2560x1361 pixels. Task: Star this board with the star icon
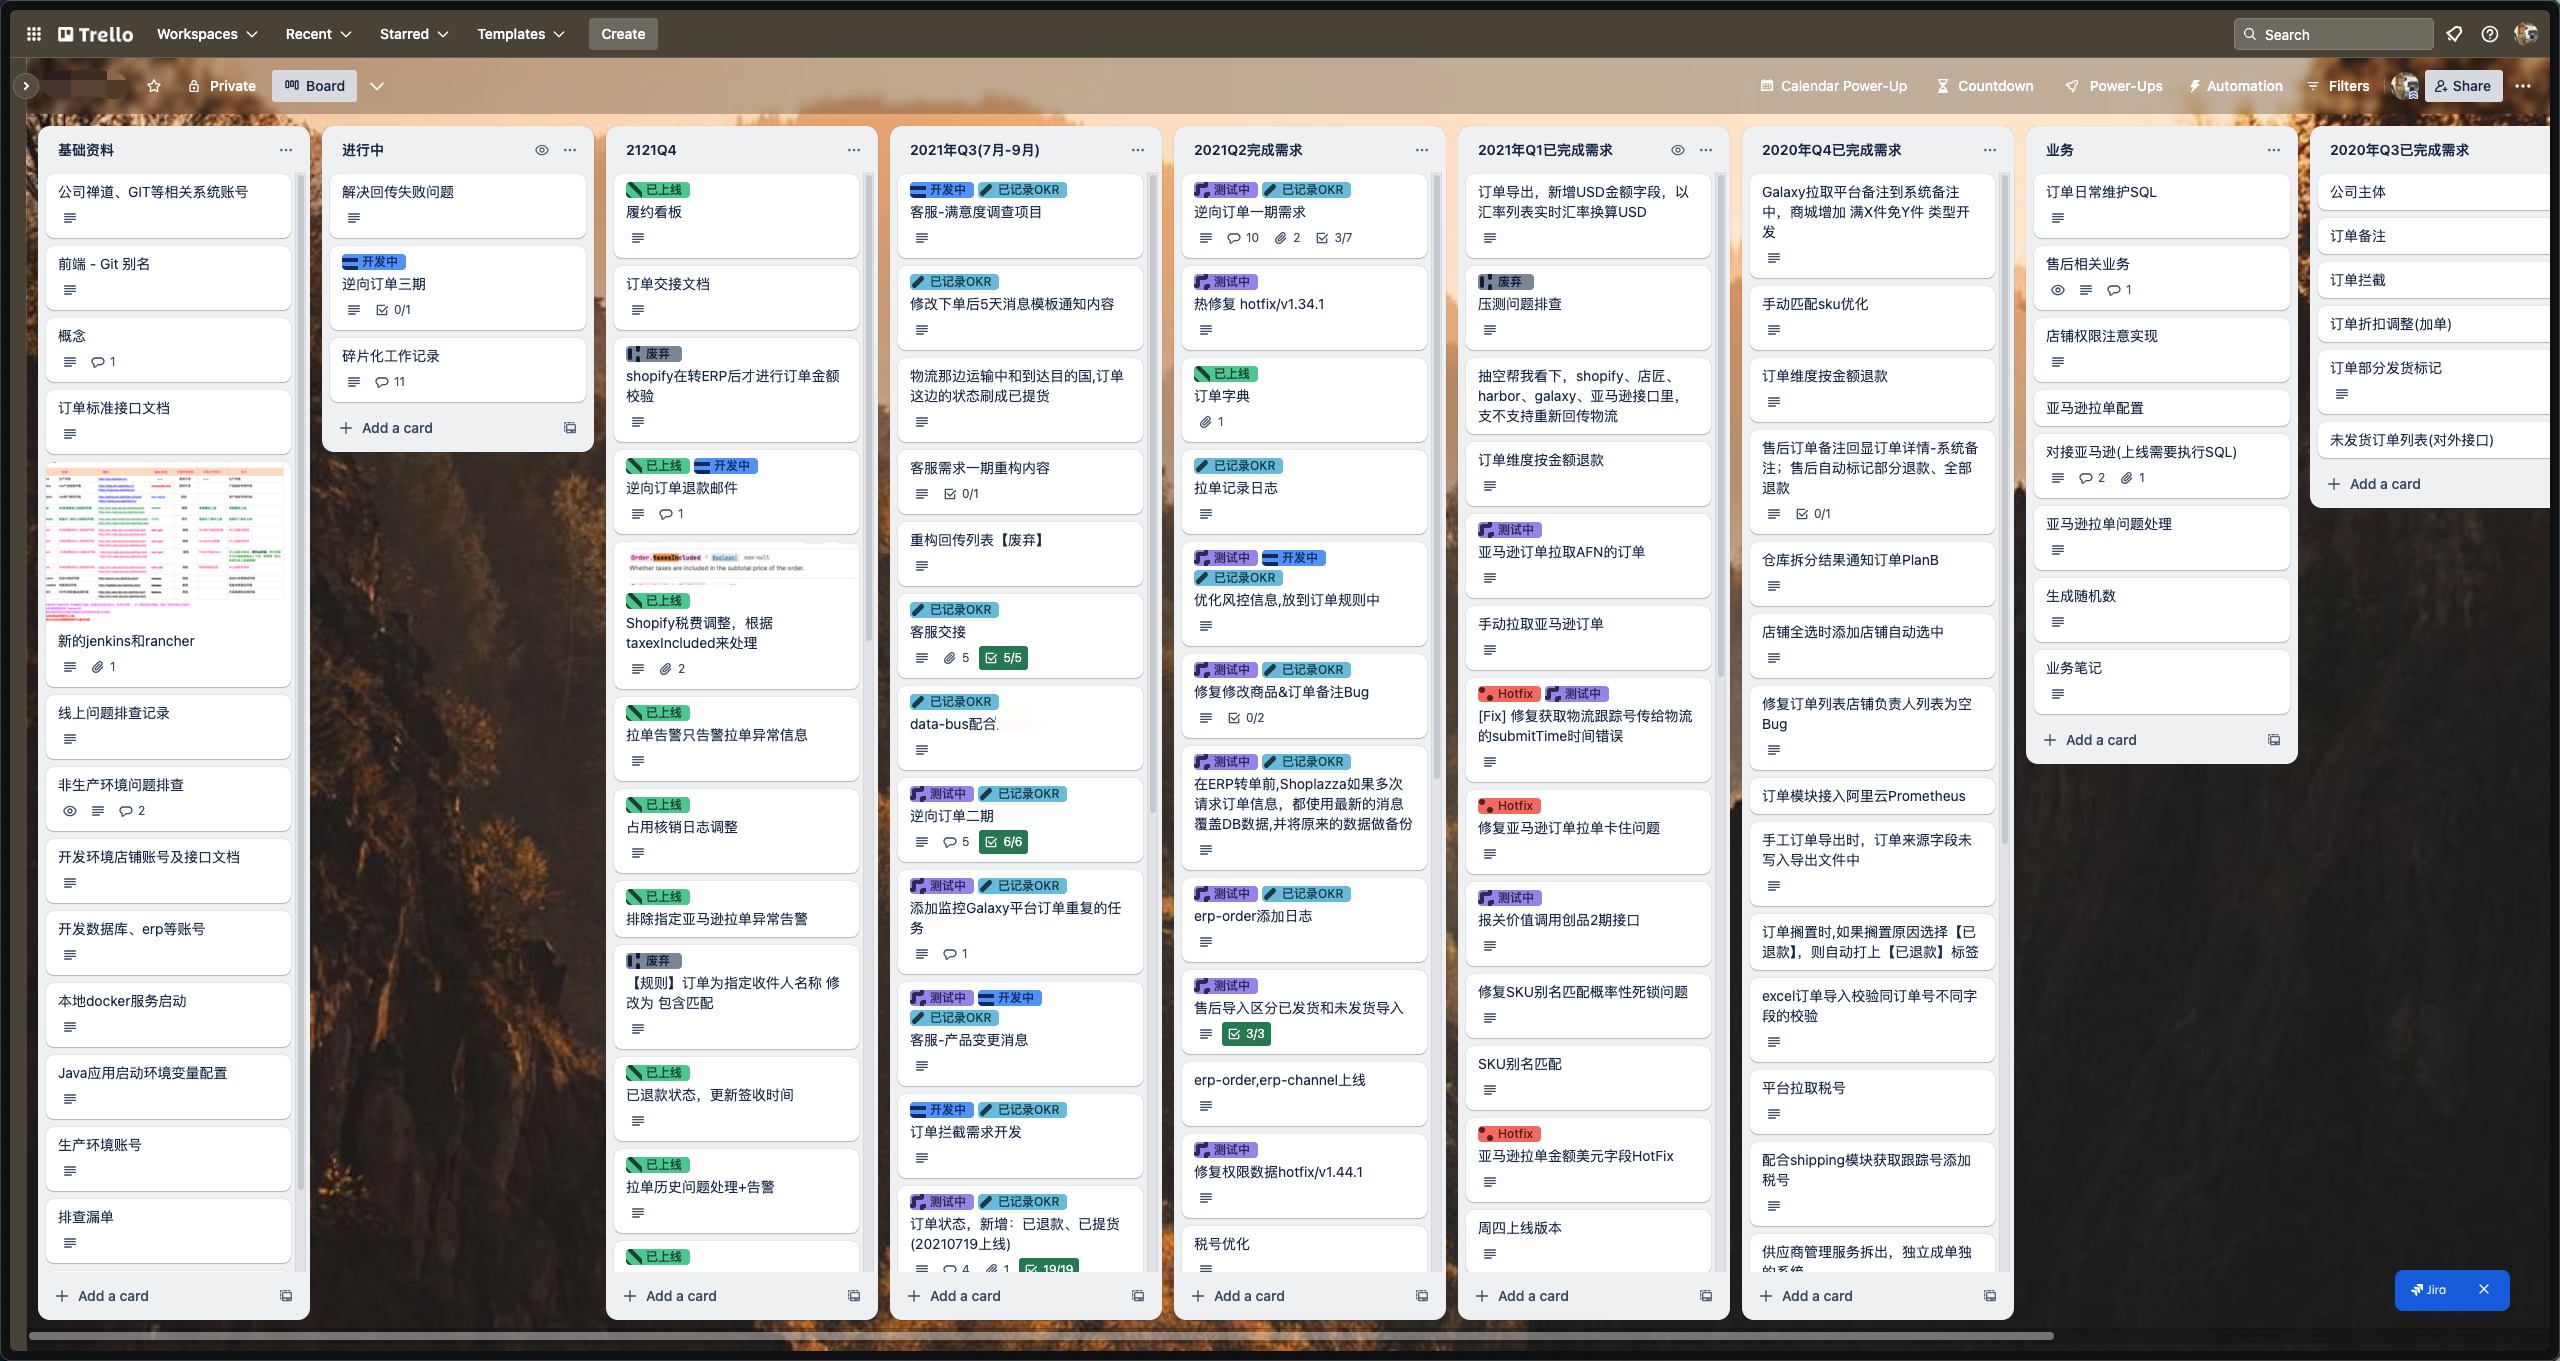[x=154, y=86]
